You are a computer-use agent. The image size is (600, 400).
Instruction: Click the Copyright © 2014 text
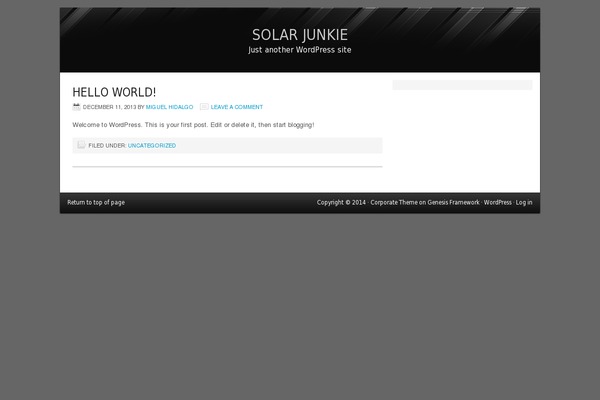pyautogui.click(x=341, y=202)
